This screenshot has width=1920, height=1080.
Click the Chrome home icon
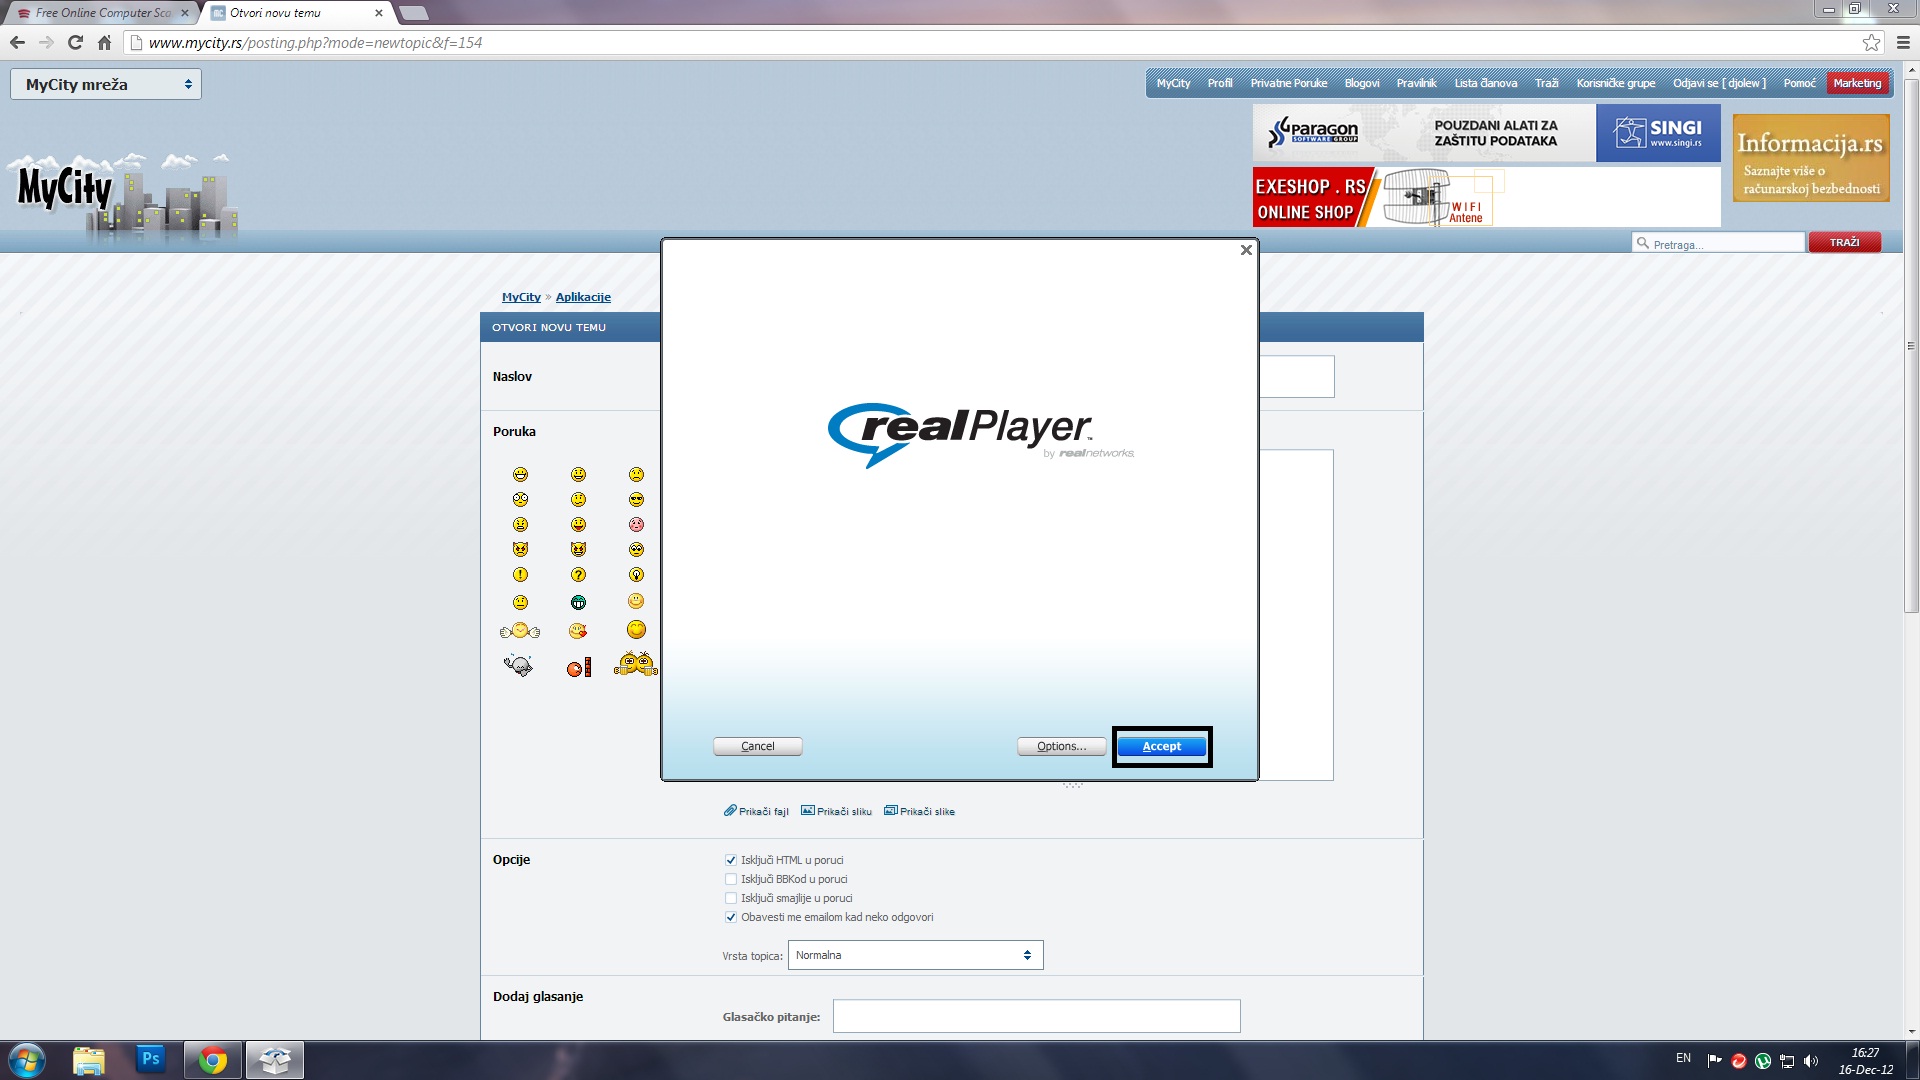tap(104, 42)
